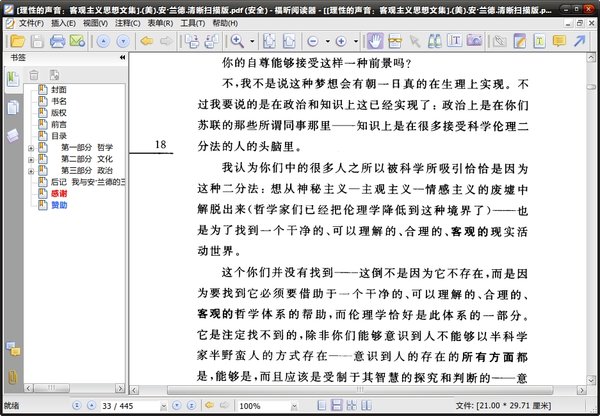Show bookmarks panel in sidebar
This screenshot has height=416, width=600.
[13, 79]
